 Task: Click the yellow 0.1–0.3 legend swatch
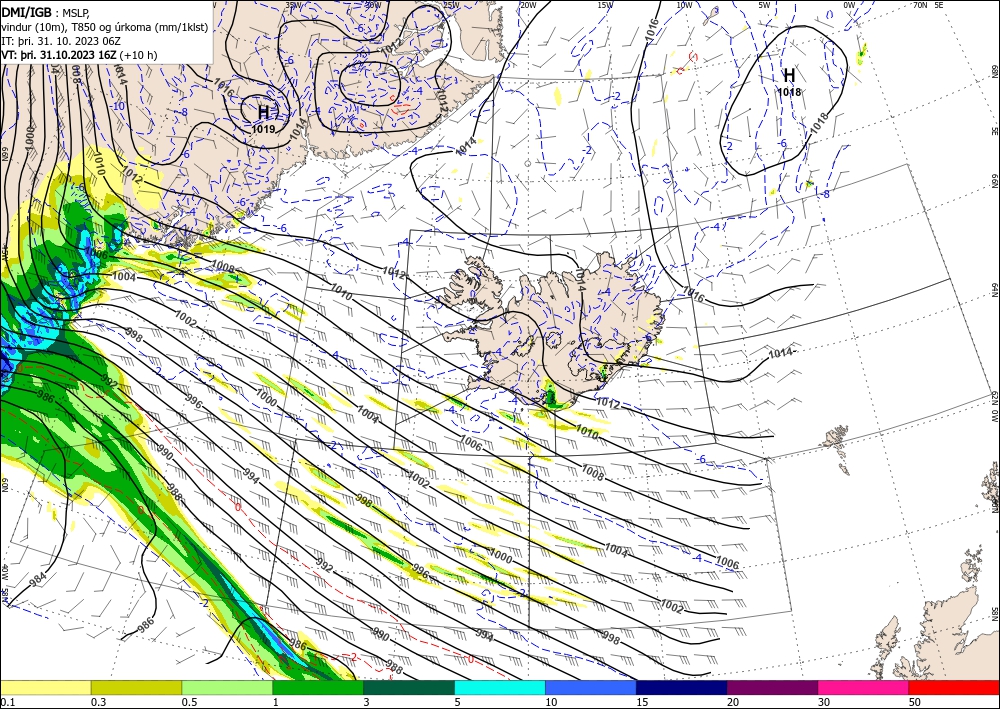click(x=45, y=687)
